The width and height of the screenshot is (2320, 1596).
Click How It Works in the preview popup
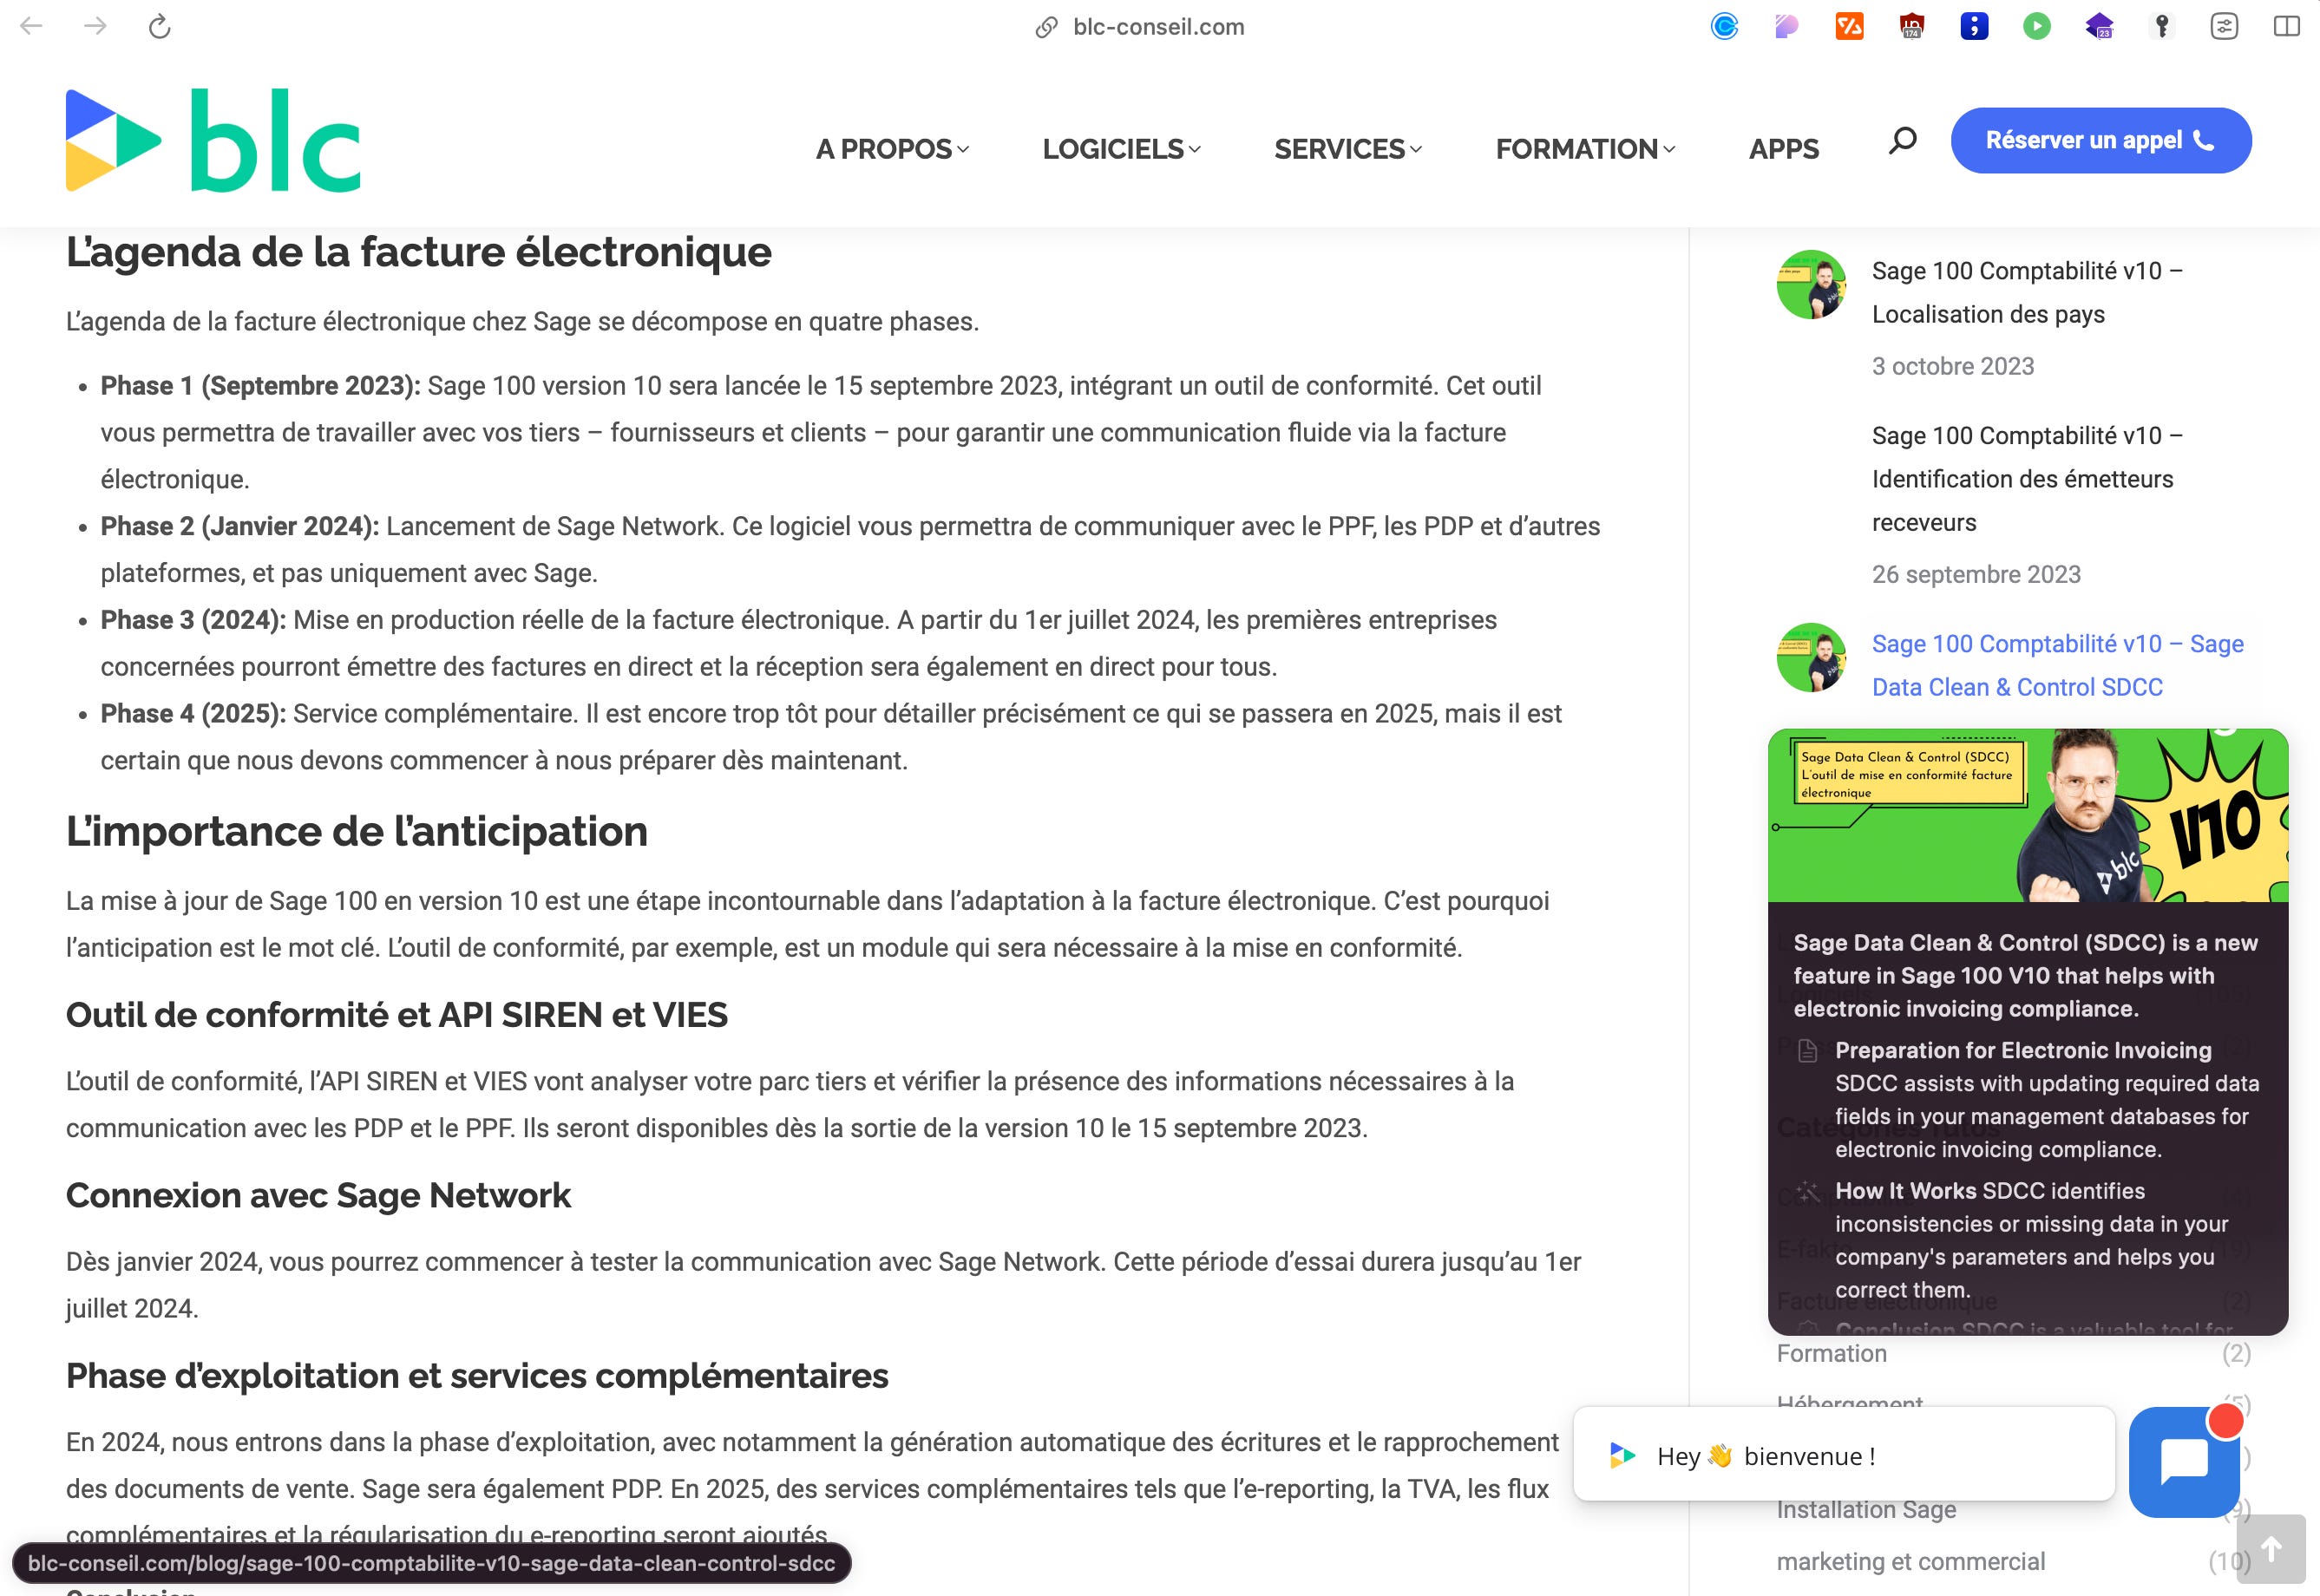1905,1191
